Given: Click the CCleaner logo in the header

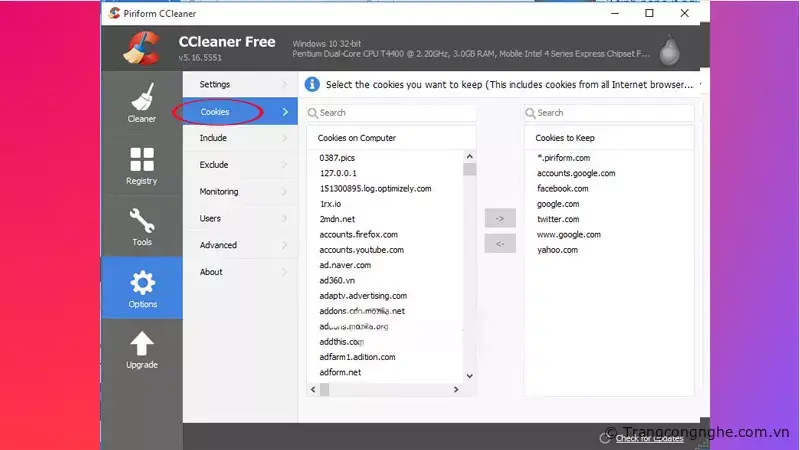Looking at the screenshot, I should click(x=142, y=48).
